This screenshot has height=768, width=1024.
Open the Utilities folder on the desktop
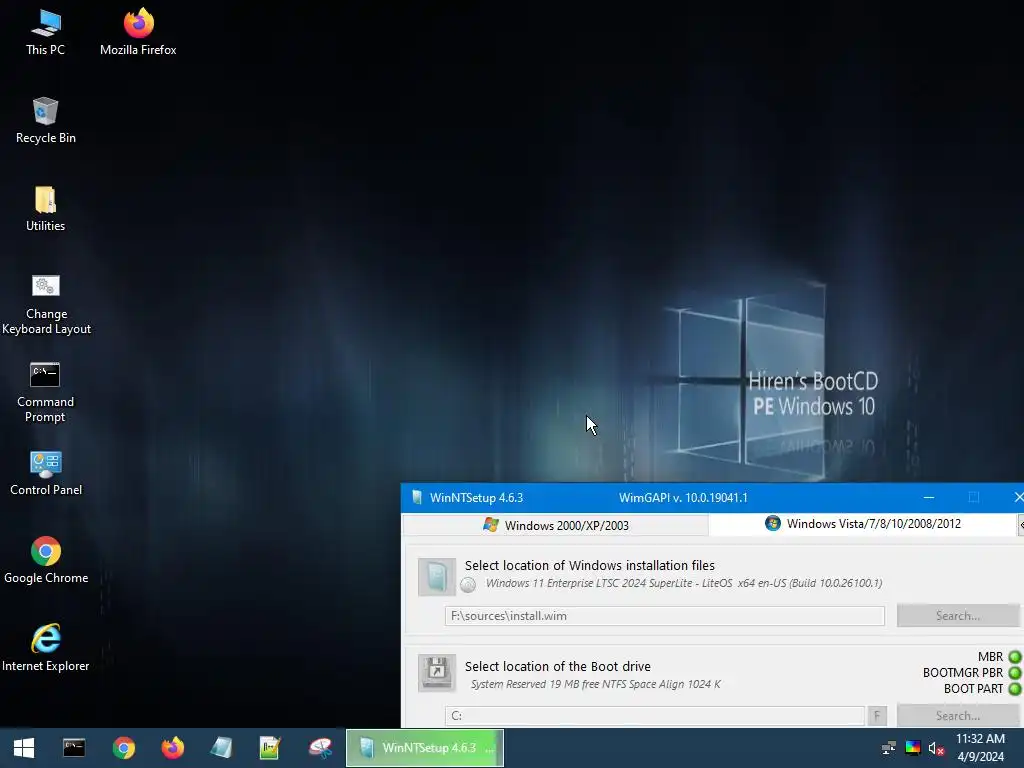45,208
